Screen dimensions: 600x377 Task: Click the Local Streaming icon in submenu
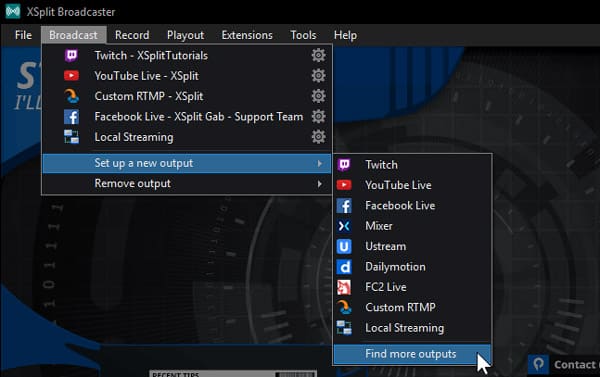coord(344,328)
